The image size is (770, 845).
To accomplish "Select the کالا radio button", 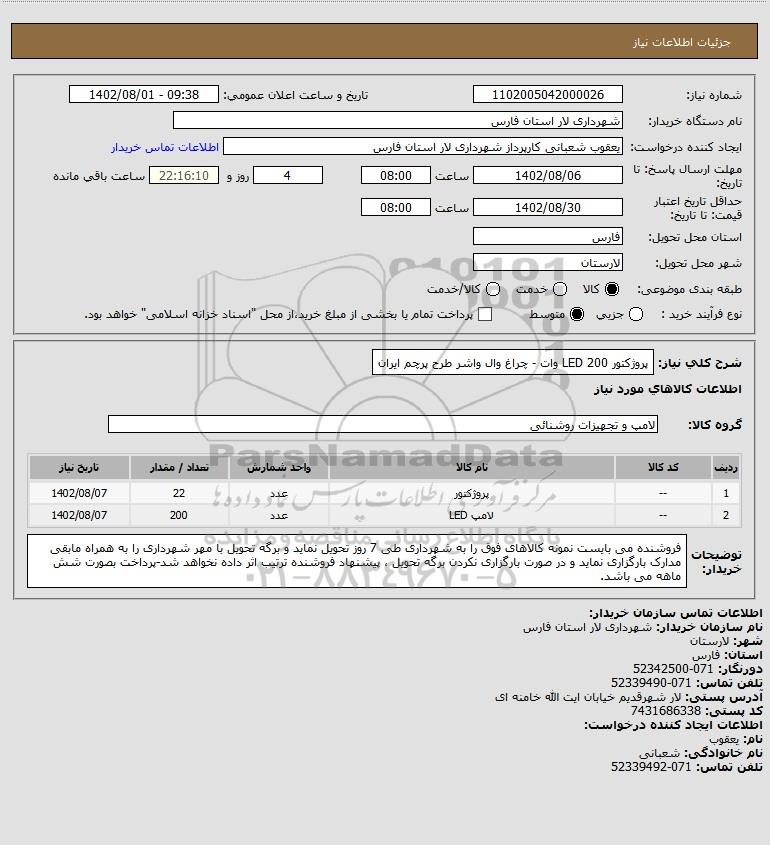I will click(x=612, y=289).
